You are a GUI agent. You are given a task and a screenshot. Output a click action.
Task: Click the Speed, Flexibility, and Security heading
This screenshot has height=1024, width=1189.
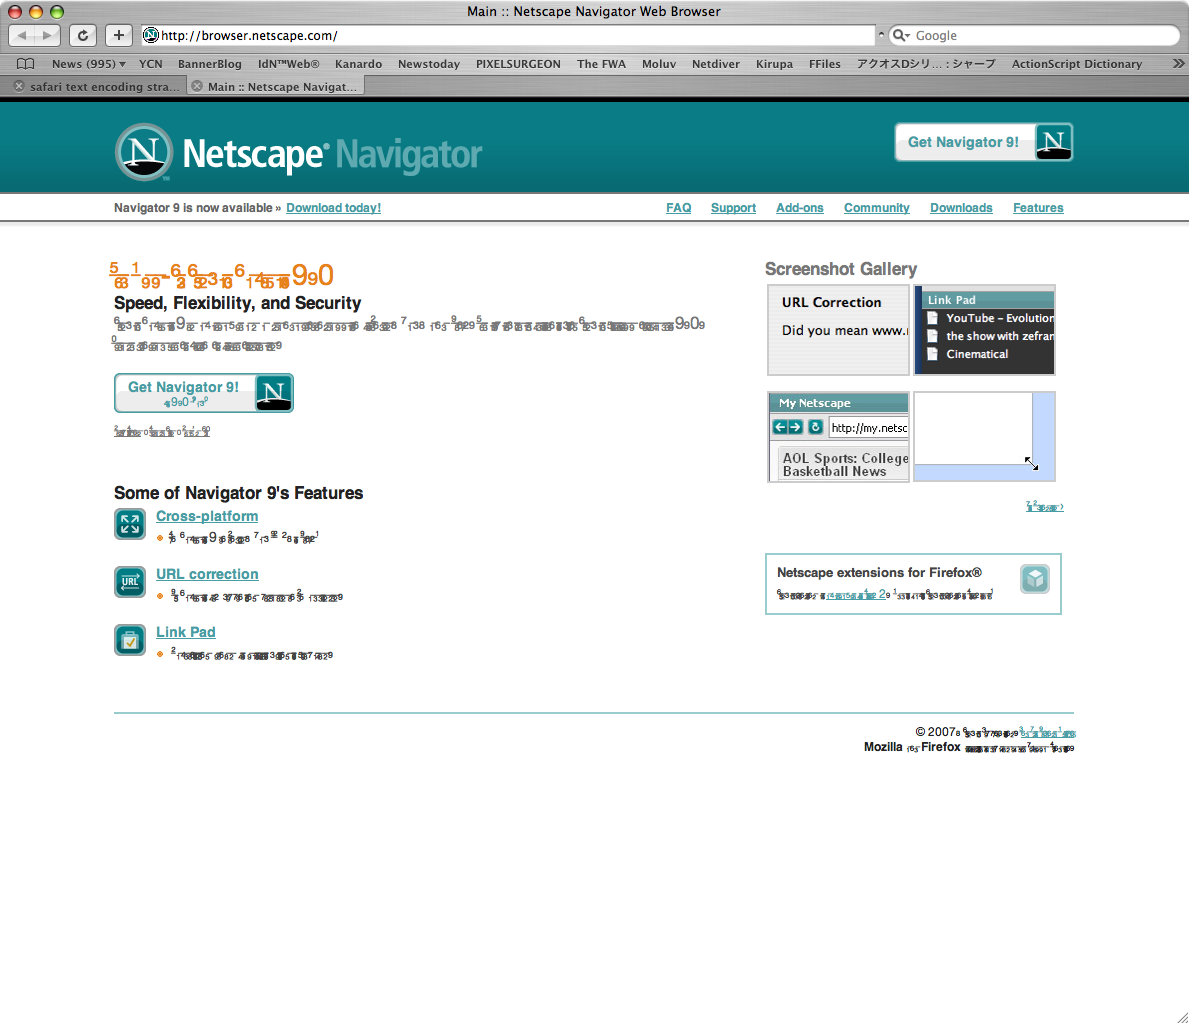[x=237, y=303]
